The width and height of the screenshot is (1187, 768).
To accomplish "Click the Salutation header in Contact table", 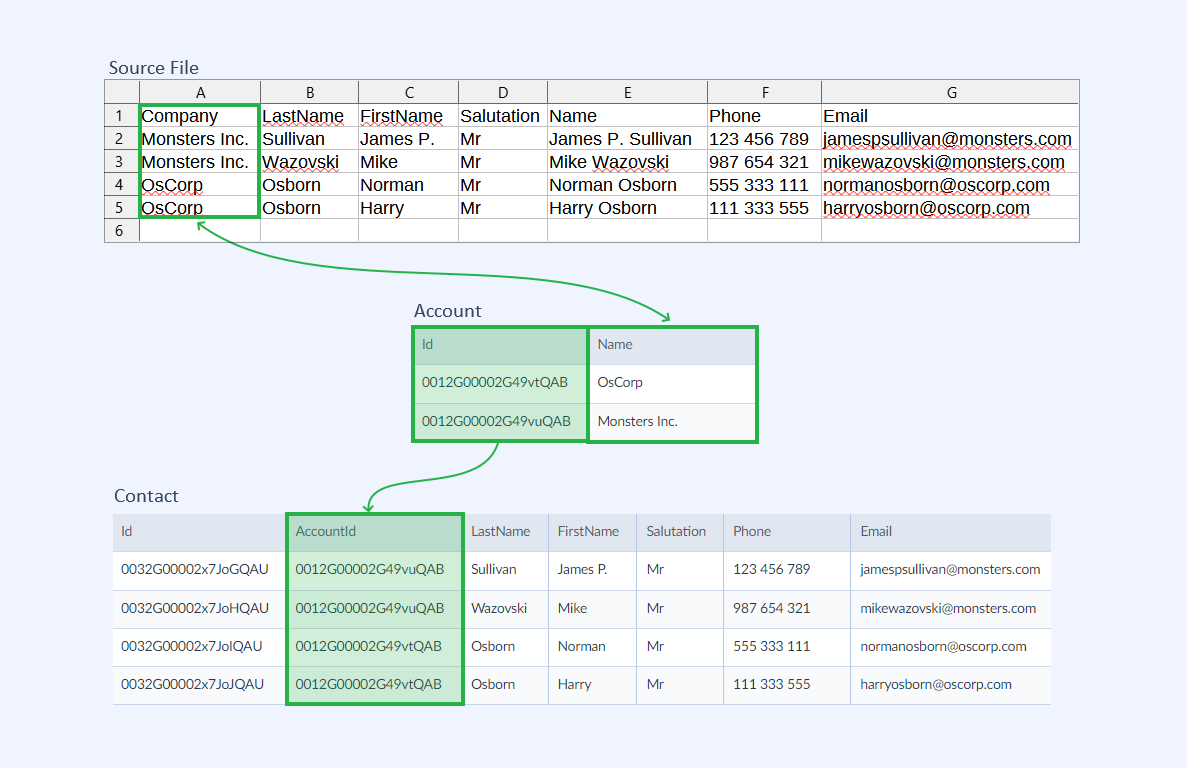I will [680, 531].
